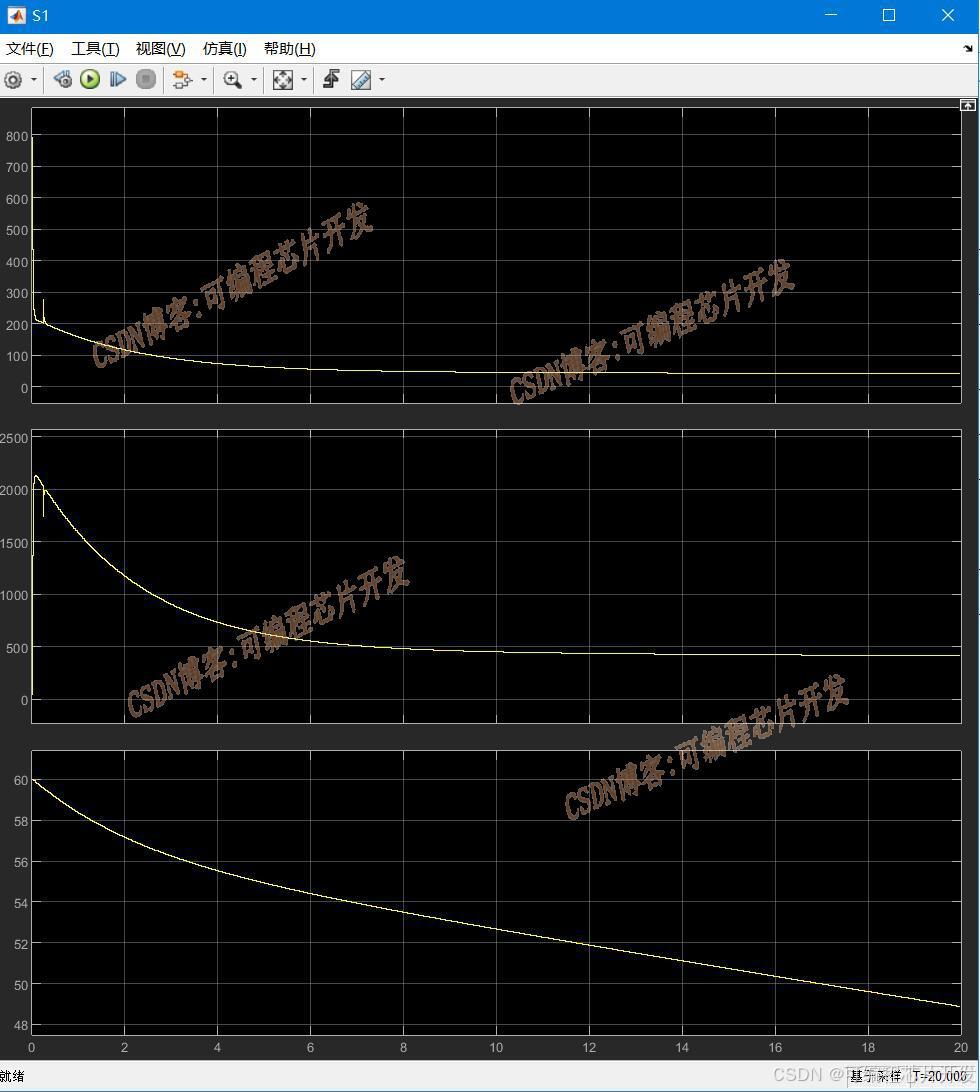
Task: Click the step forward button
Action: tap(118, 79)
